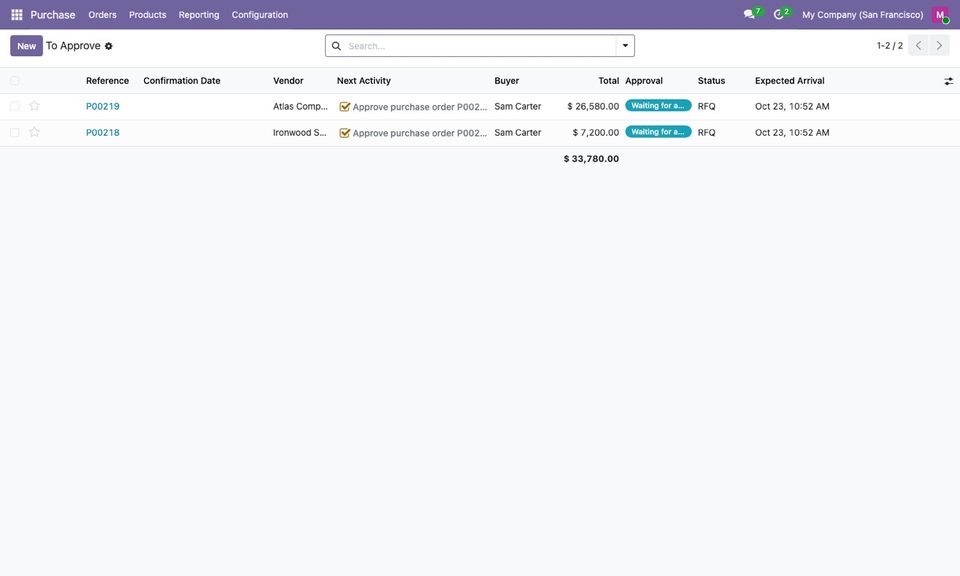
Task: Star purchase order P00219 as favorite
Action: [34, 106]
